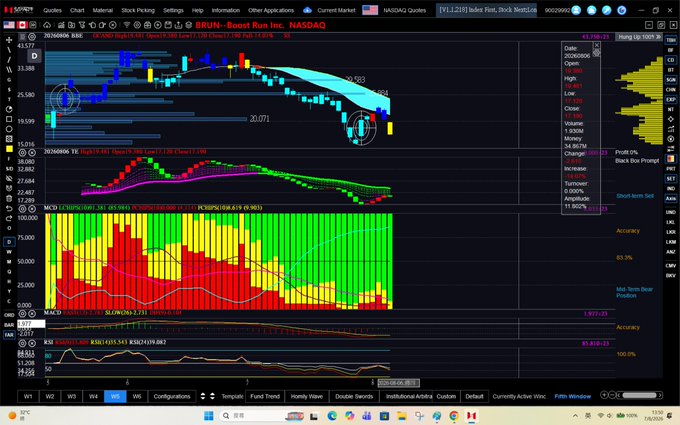Toggle the SGN button in right sidebar
This screenshot has height=425, width=680.
pyautogui.click(x=671, y=80)
